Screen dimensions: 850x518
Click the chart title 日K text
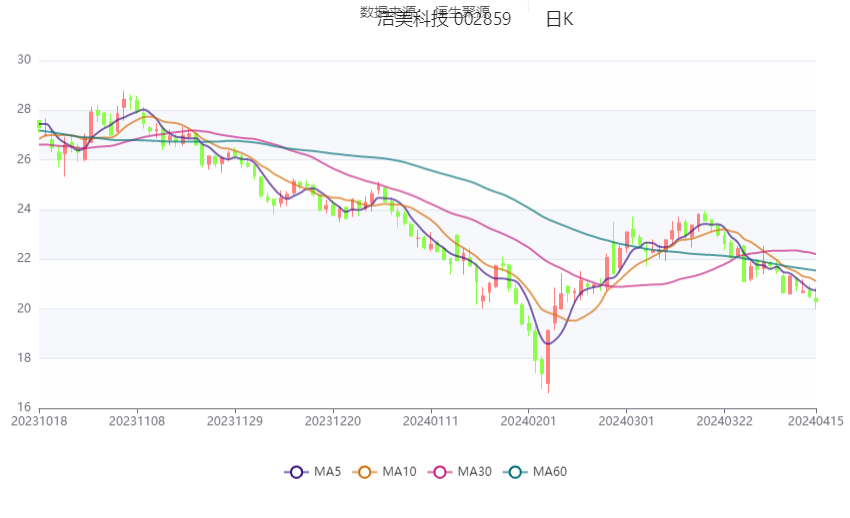click(x=559, y=20)
